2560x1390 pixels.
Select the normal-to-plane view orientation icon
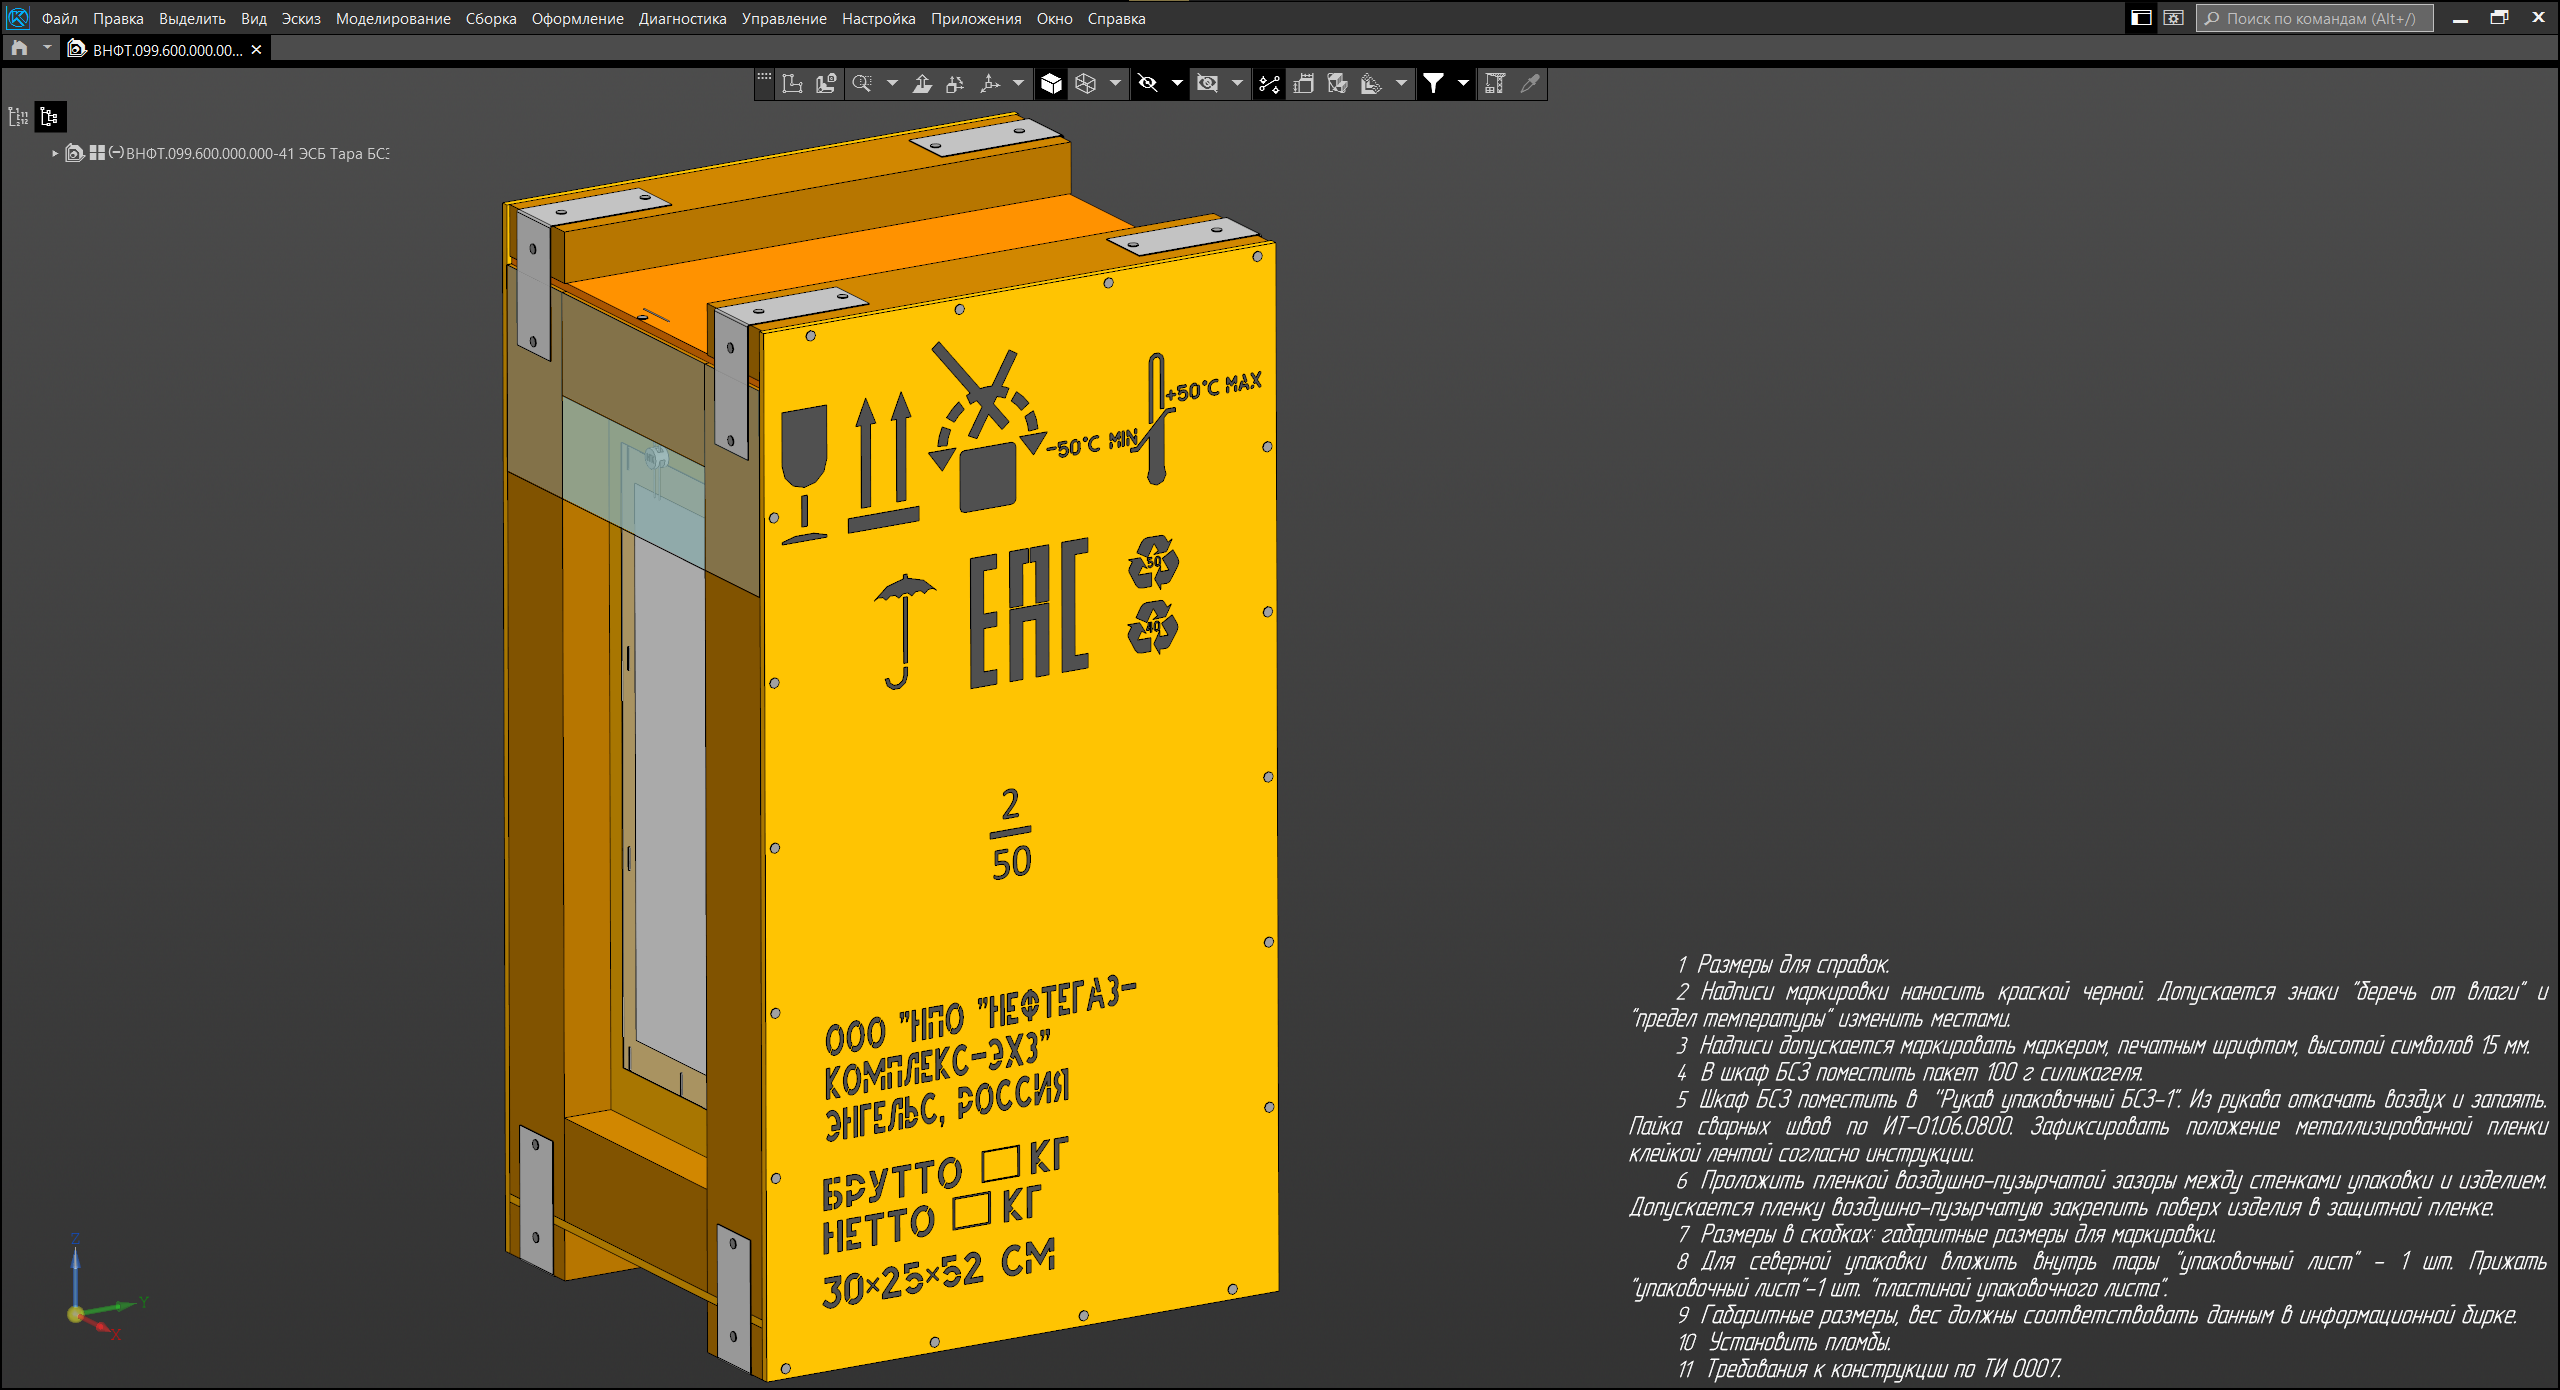pos(922,84)
